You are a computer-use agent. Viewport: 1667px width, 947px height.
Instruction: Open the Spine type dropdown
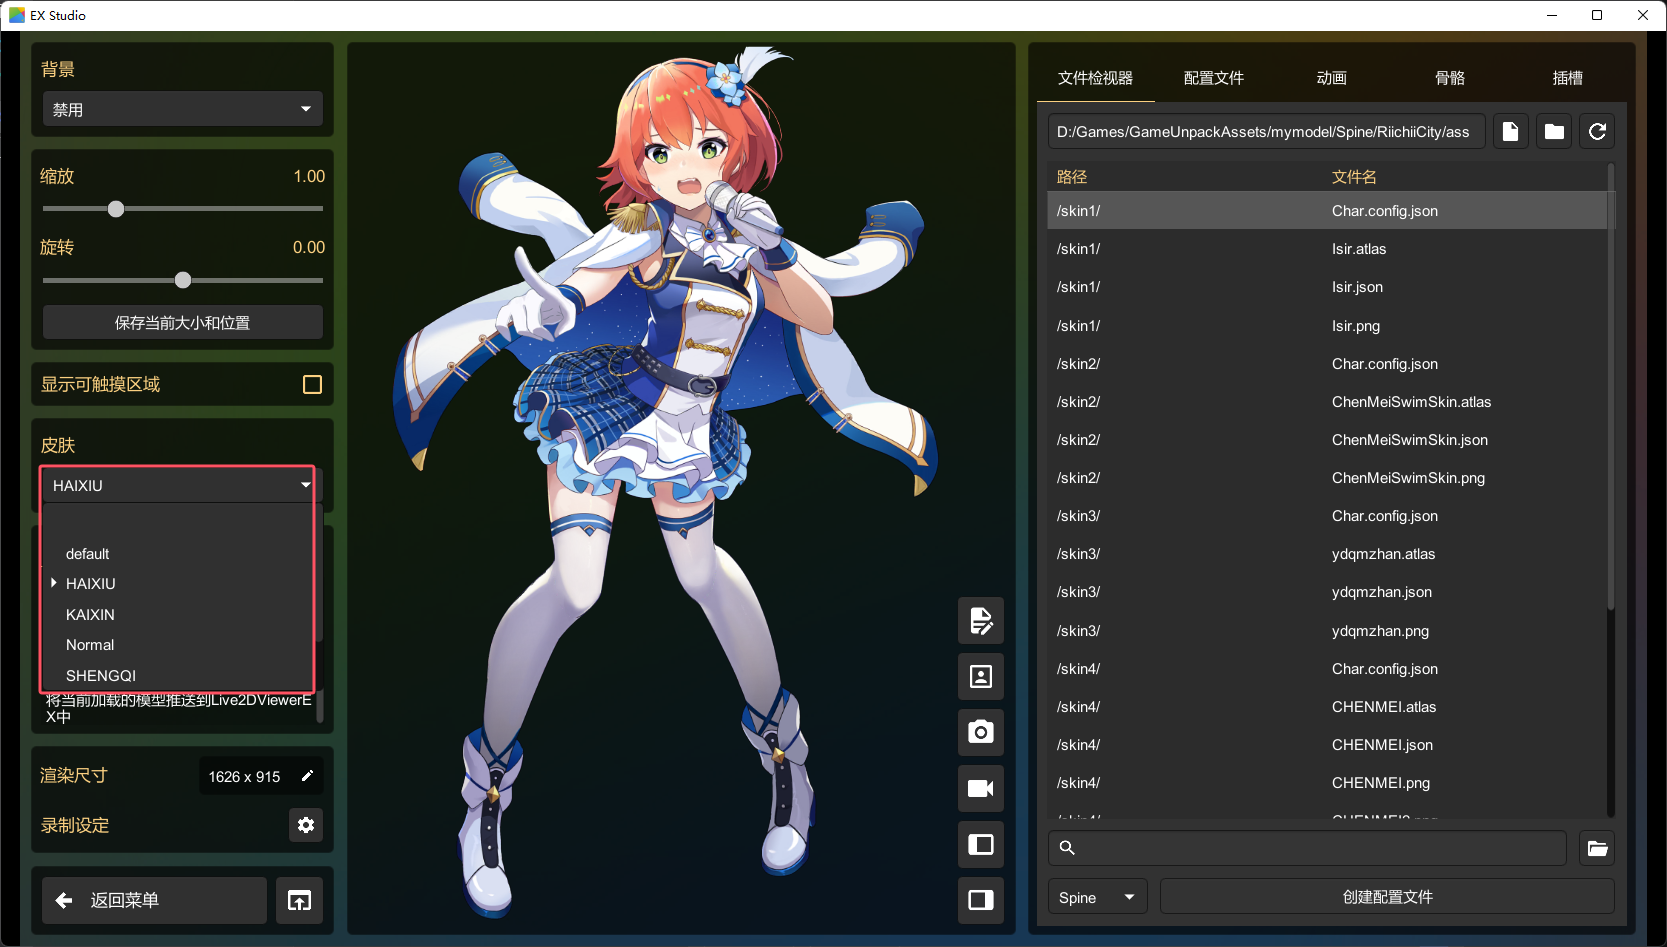[x=1097, y=897]
